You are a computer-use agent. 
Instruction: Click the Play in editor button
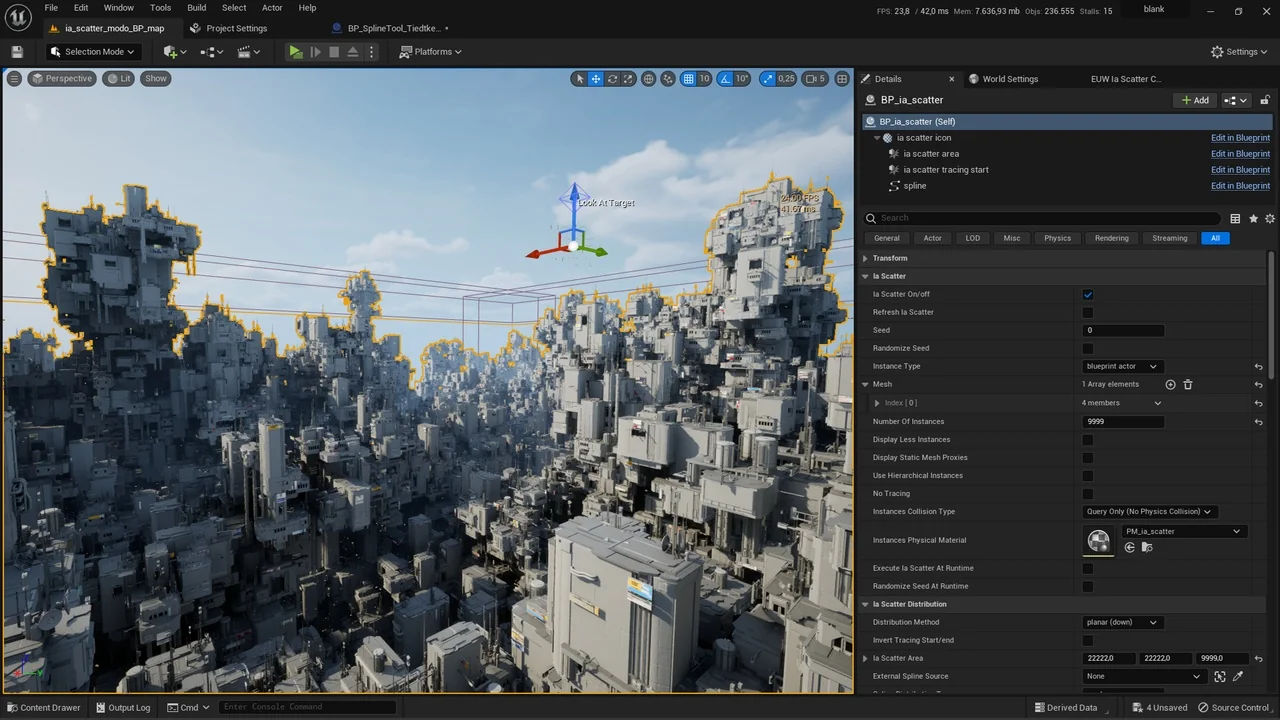pos(295,52)
